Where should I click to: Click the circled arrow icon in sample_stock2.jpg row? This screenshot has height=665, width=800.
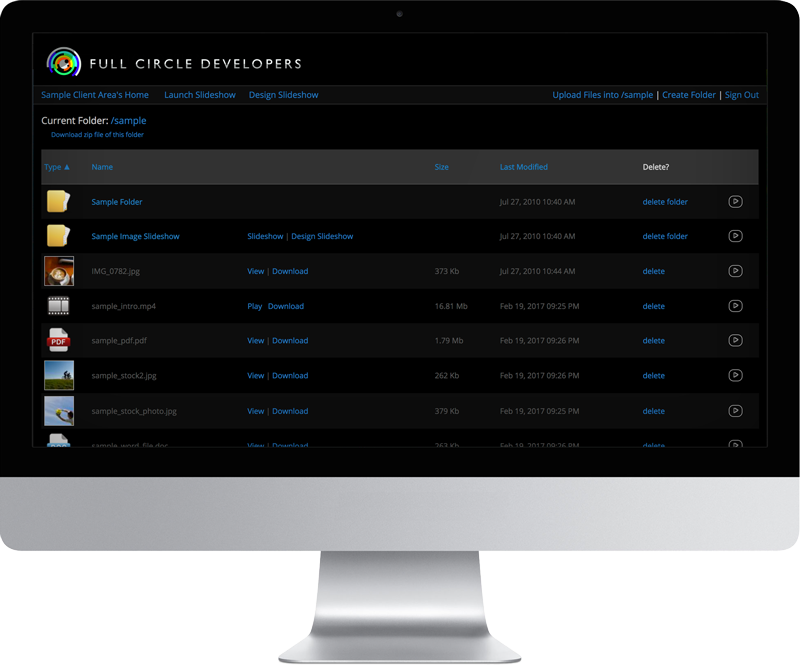(735, 375)
